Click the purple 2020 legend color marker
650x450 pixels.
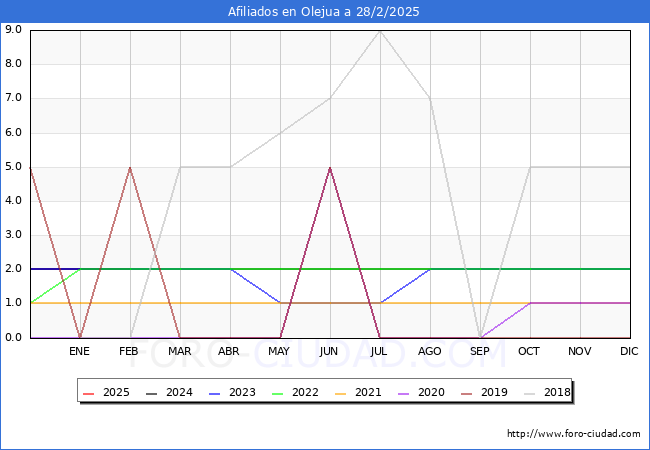tap(403, 393)
